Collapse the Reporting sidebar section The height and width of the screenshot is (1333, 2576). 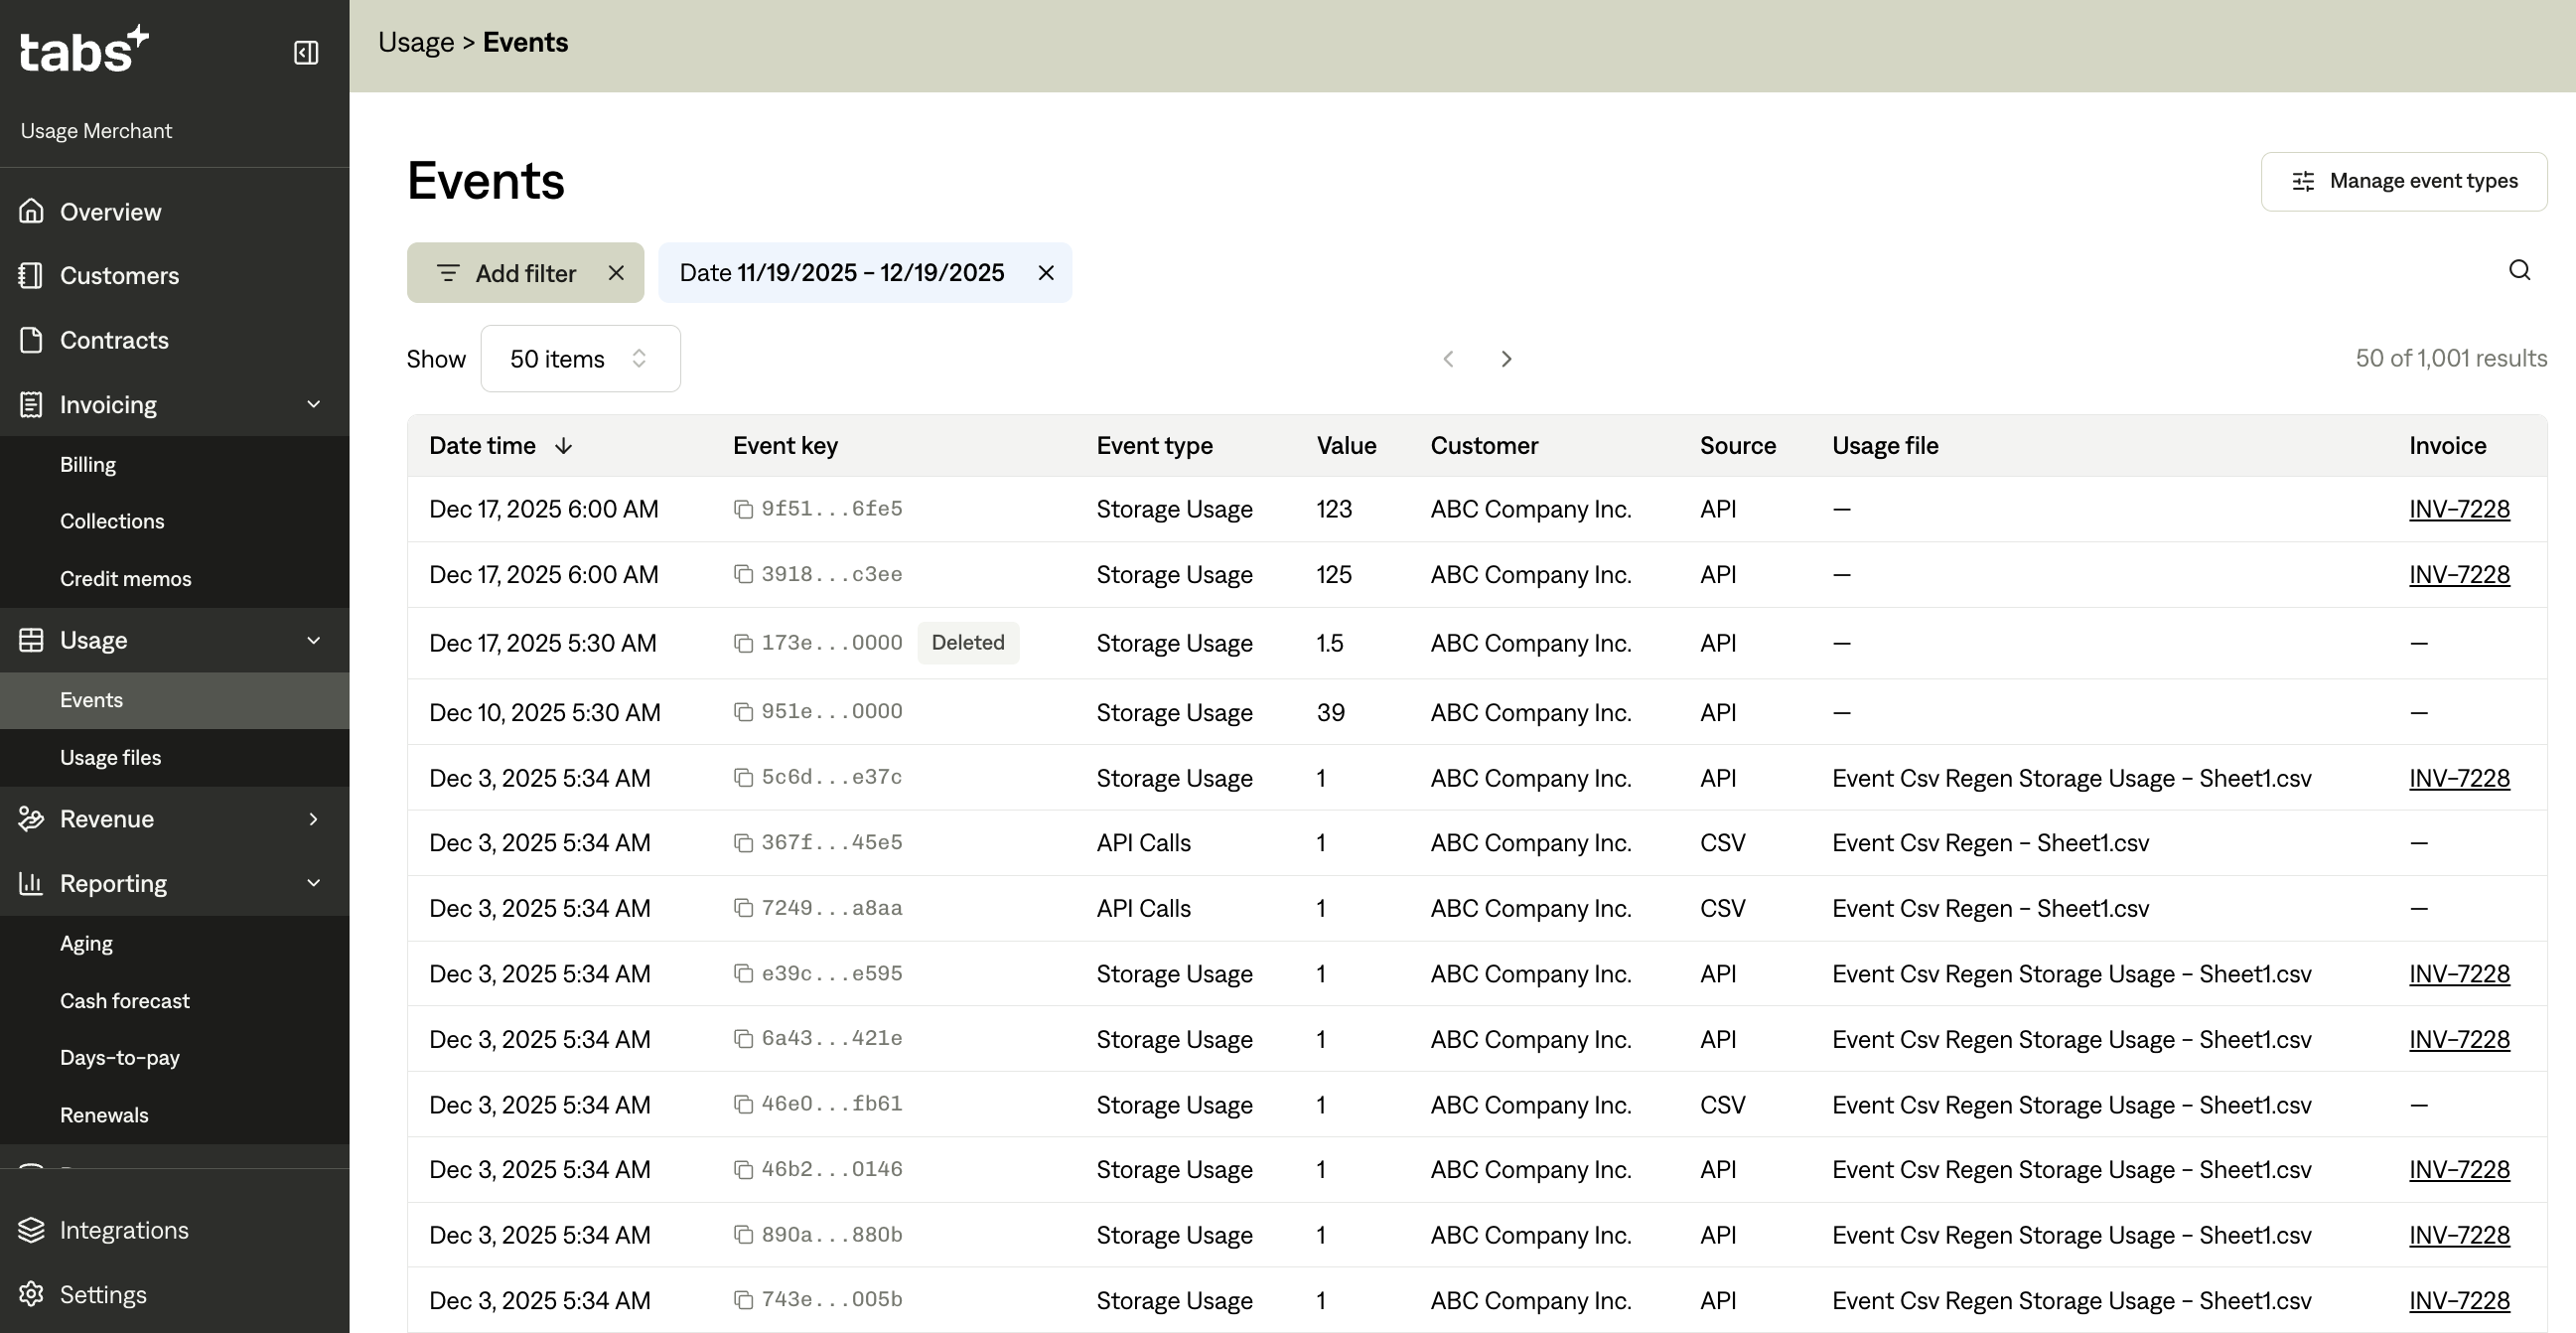pos(313,884)
